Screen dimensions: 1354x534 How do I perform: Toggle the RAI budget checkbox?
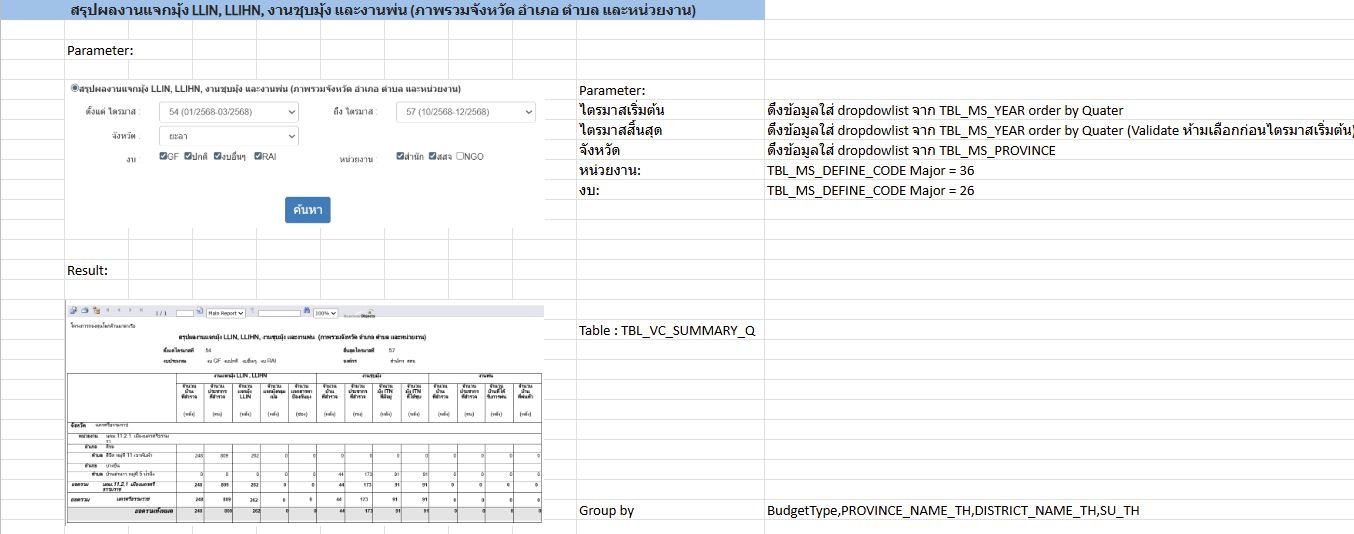tap(258, 156)
